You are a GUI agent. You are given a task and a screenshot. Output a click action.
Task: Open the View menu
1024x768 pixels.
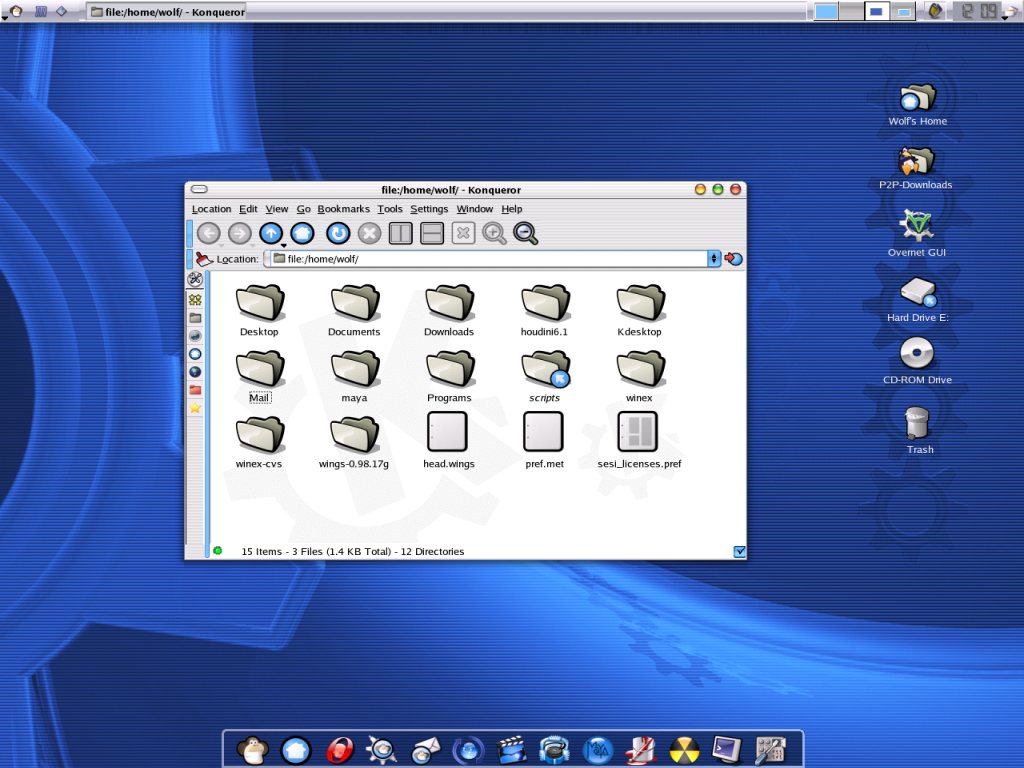tap(276, 209)
